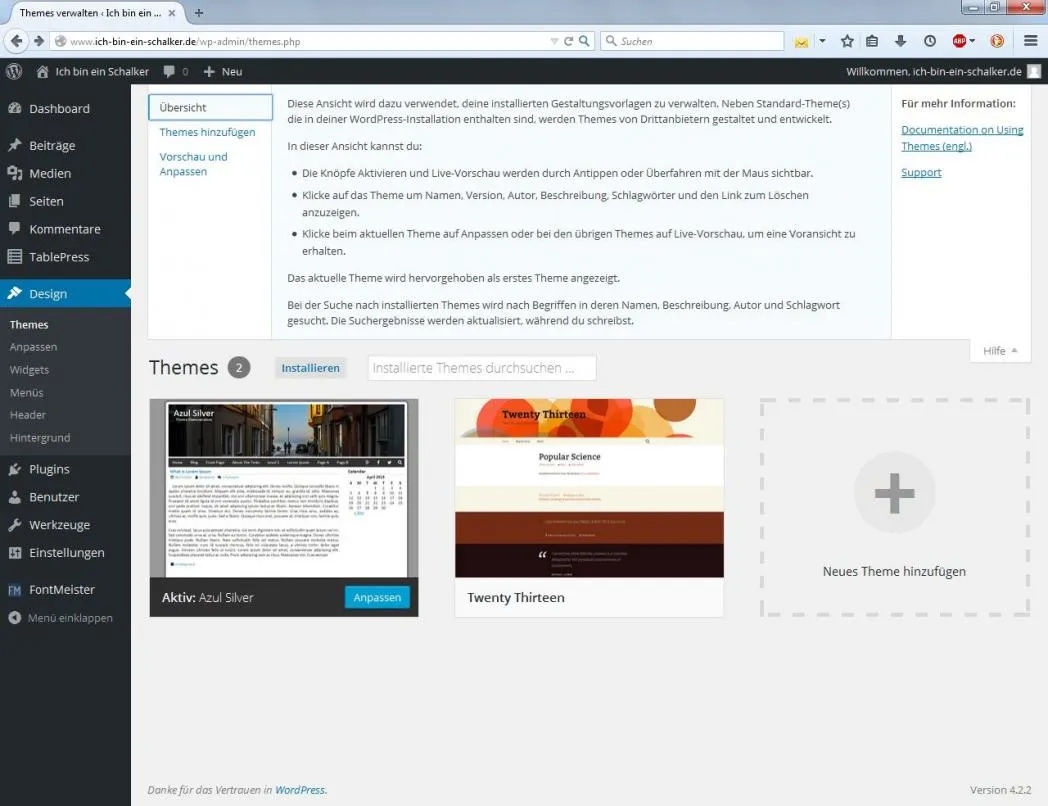Click the blue Anpassen button on Azul Silver
Image resolution: width=1048 pixels, height=806 pixels.
click(x=377, y=597)
